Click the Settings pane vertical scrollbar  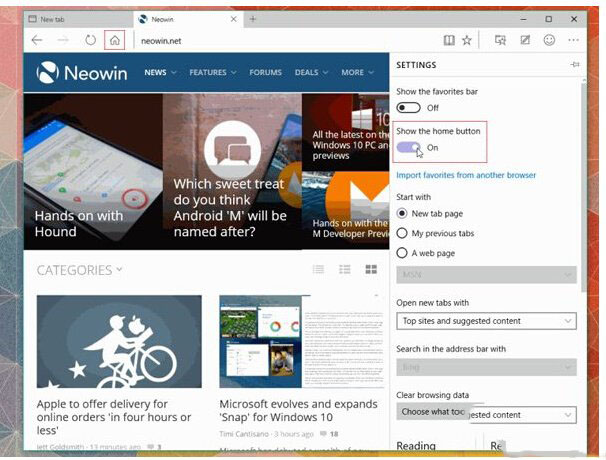(x=584, y=186)
